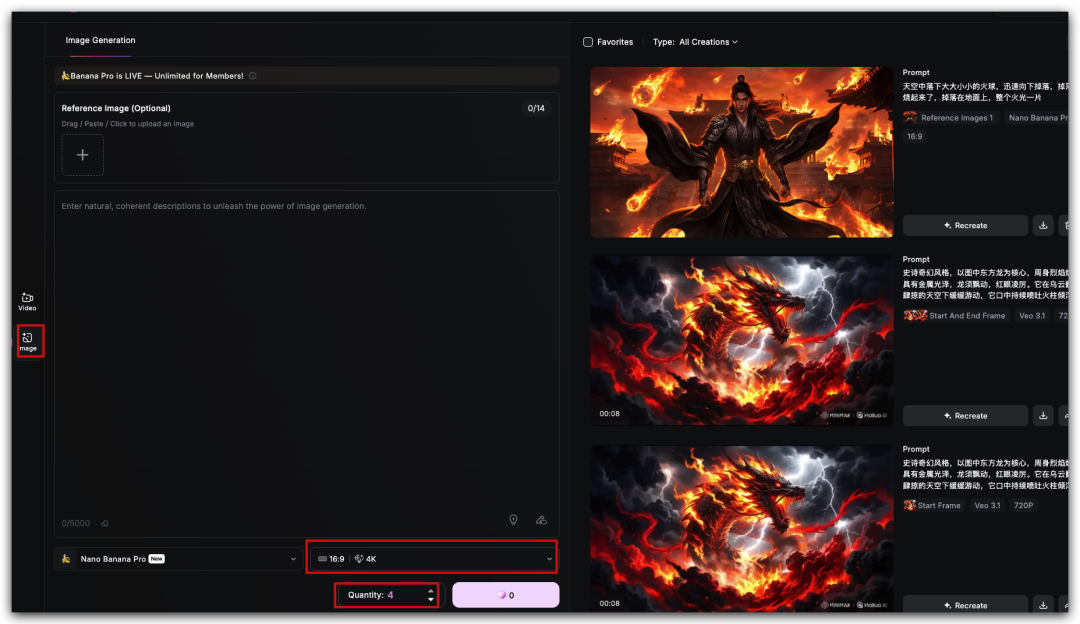
Task: Open the 16:9 4K aspect ratio dropdown
Action: pos(432,559)
